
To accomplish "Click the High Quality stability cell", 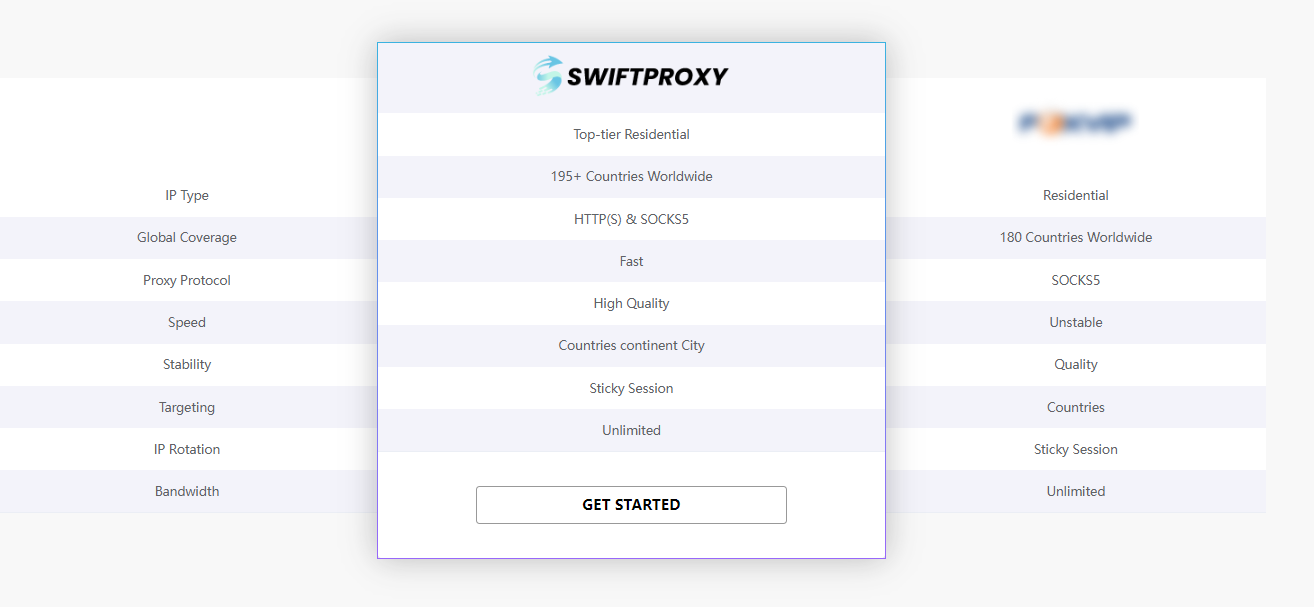I will [x=631, y=303].
